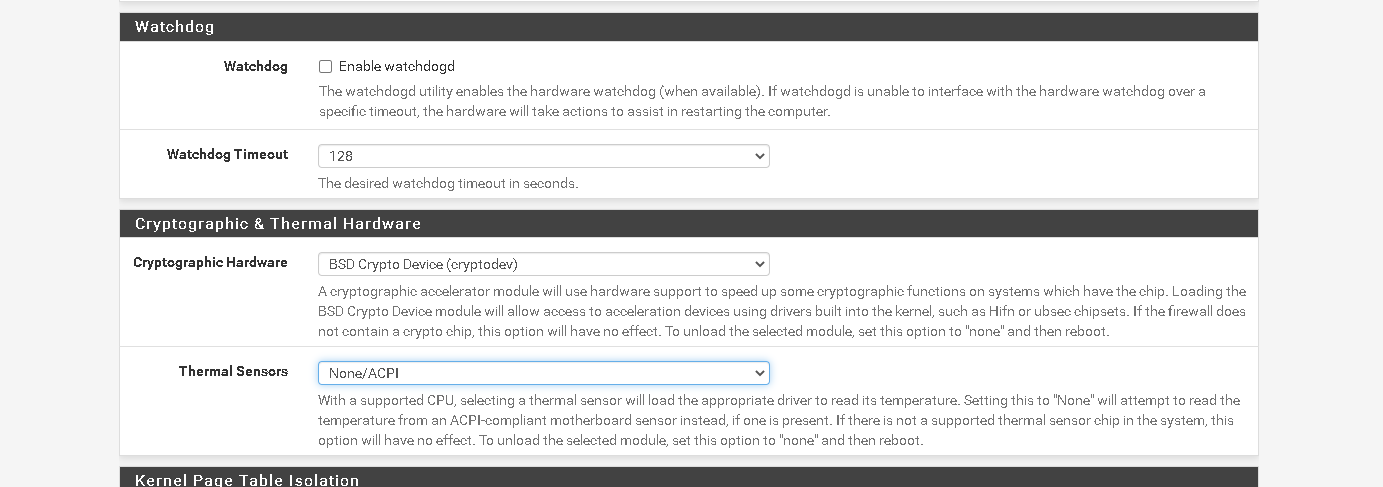Click the bold Watchdog field label
Image resolution: width=1383 pixels, height=487 pixels.
click(x=256, y=67)
